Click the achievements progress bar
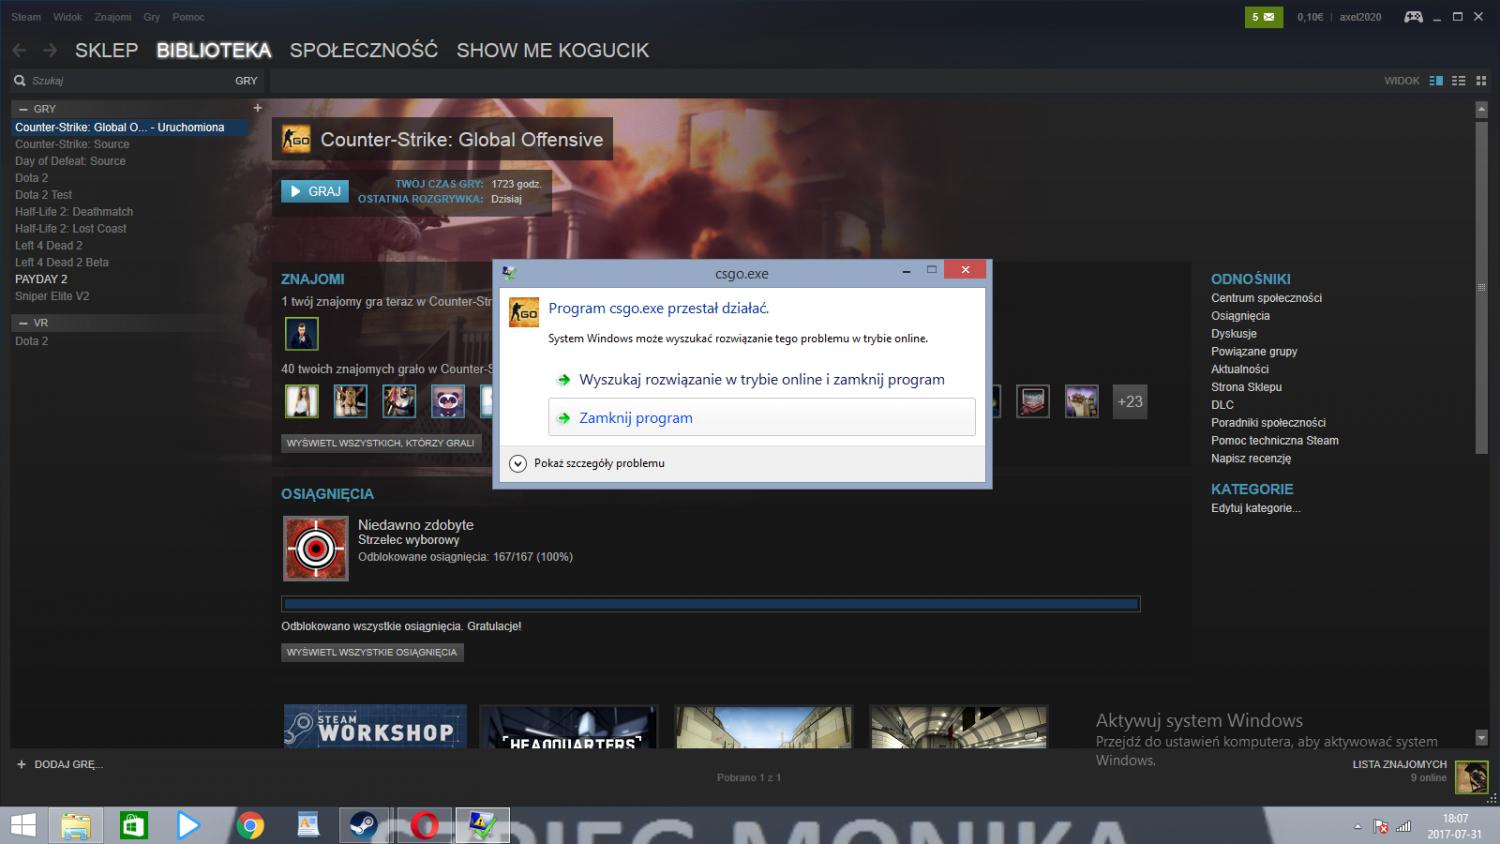 [x=710, y=604]
